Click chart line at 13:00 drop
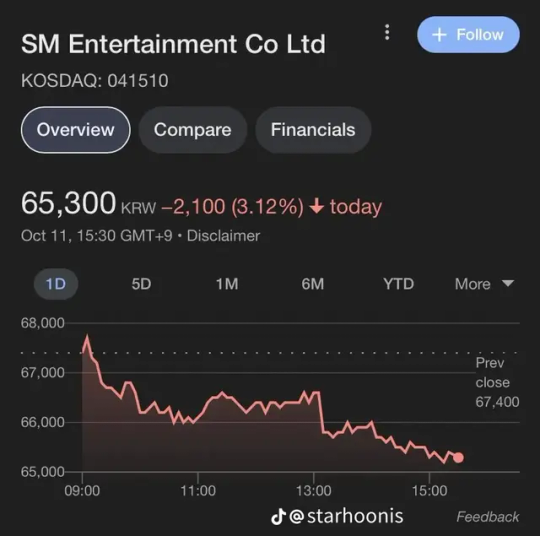The height and width of the screenshot is (536, 540). tap(321, 412)
